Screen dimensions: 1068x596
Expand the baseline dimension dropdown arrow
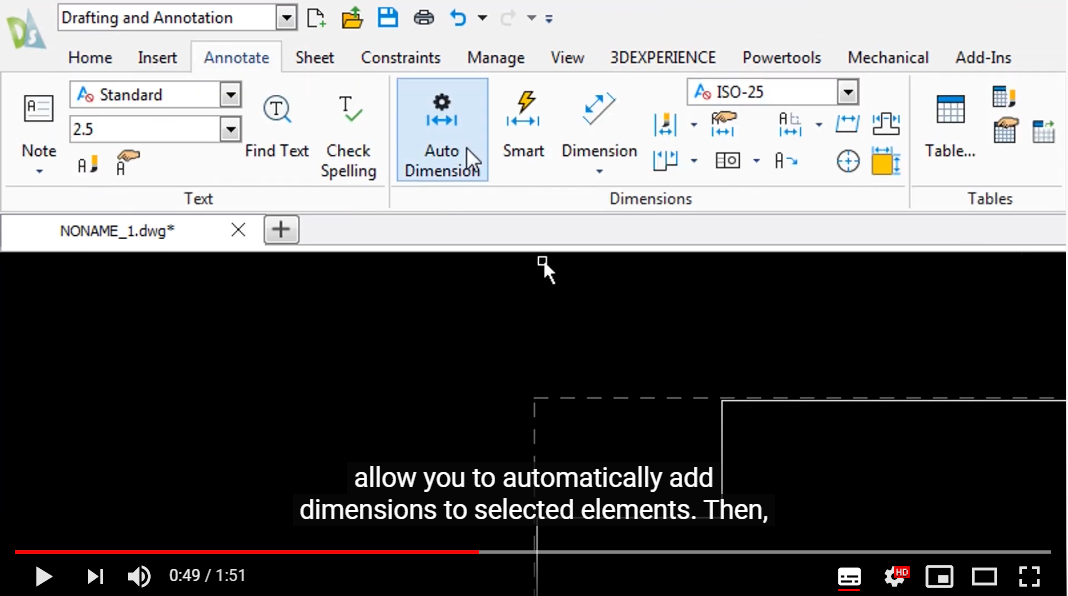tap(693, 161)
